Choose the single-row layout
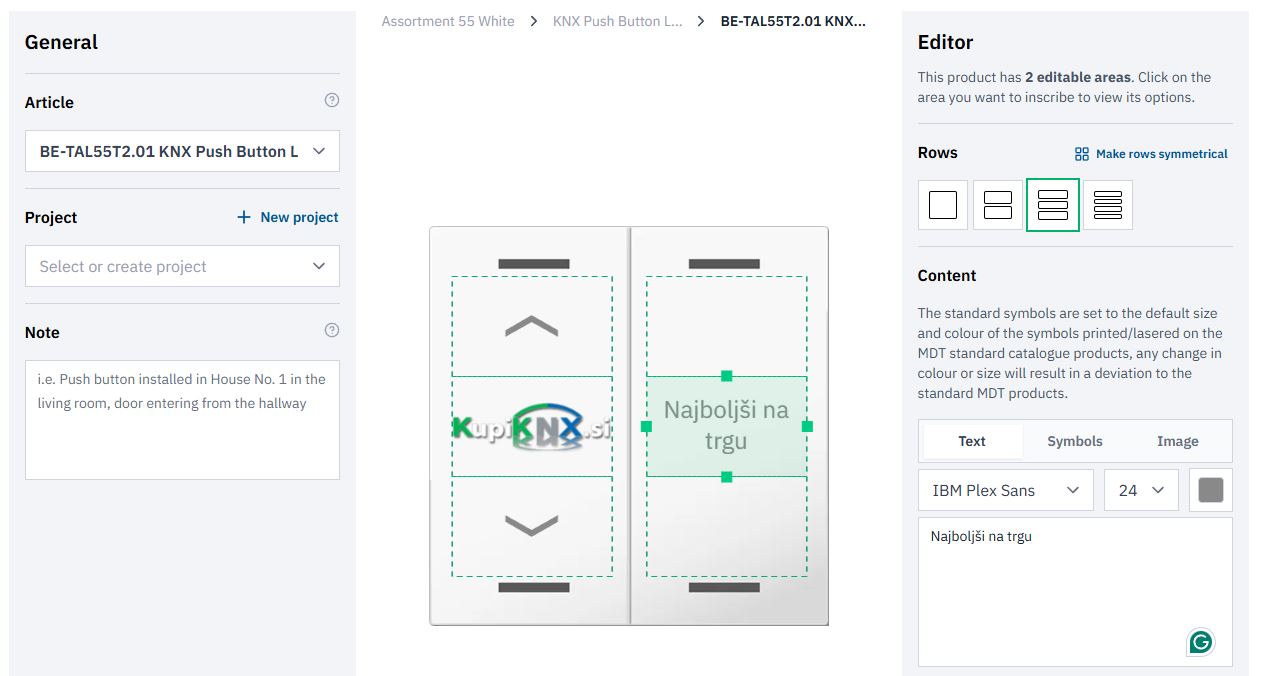The width and height of the screenshot is (1263, 676). point(943,205)
